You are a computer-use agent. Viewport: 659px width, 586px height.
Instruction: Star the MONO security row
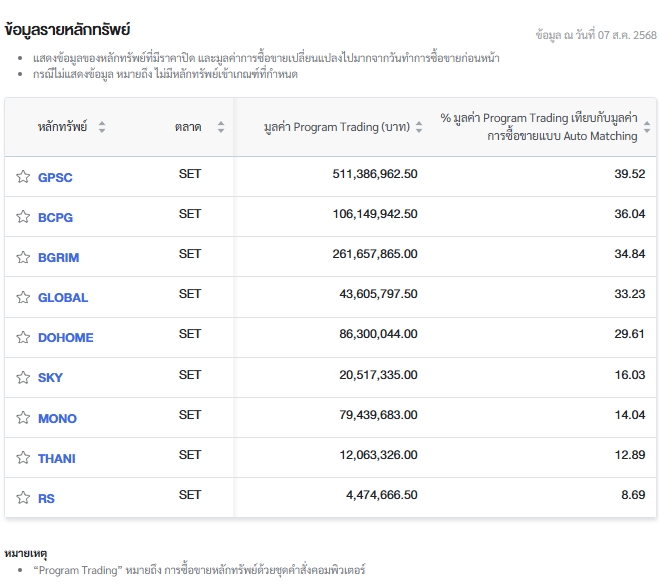click(23, 417)
